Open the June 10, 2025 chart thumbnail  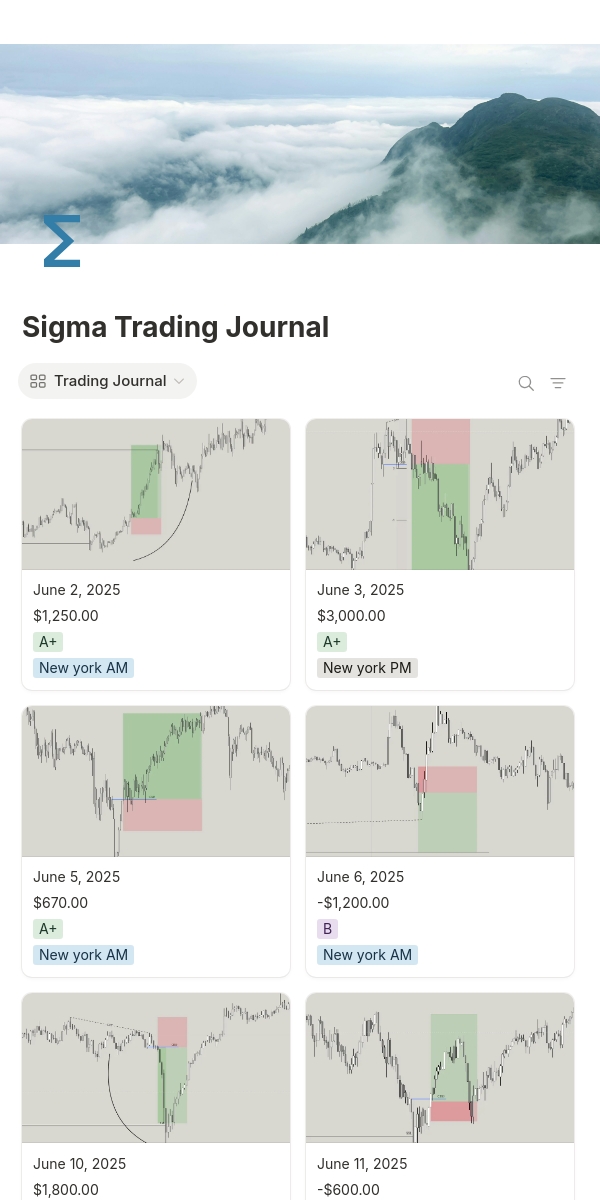click(x=156, y=1068)
